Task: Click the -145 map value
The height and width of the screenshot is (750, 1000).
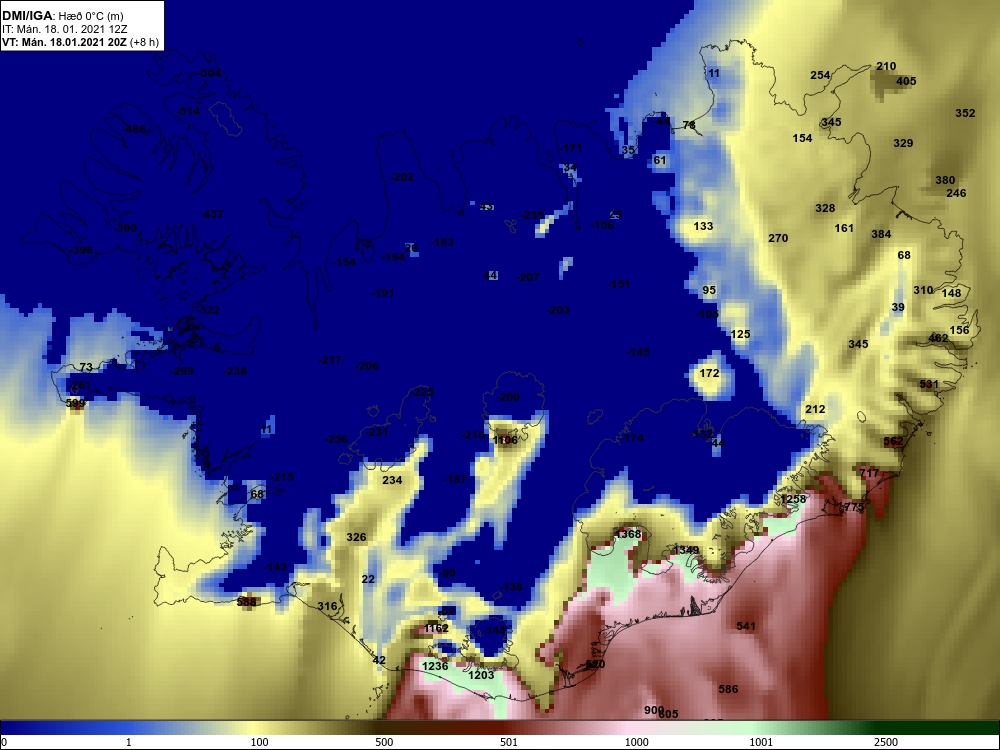Action: (638, 352)
